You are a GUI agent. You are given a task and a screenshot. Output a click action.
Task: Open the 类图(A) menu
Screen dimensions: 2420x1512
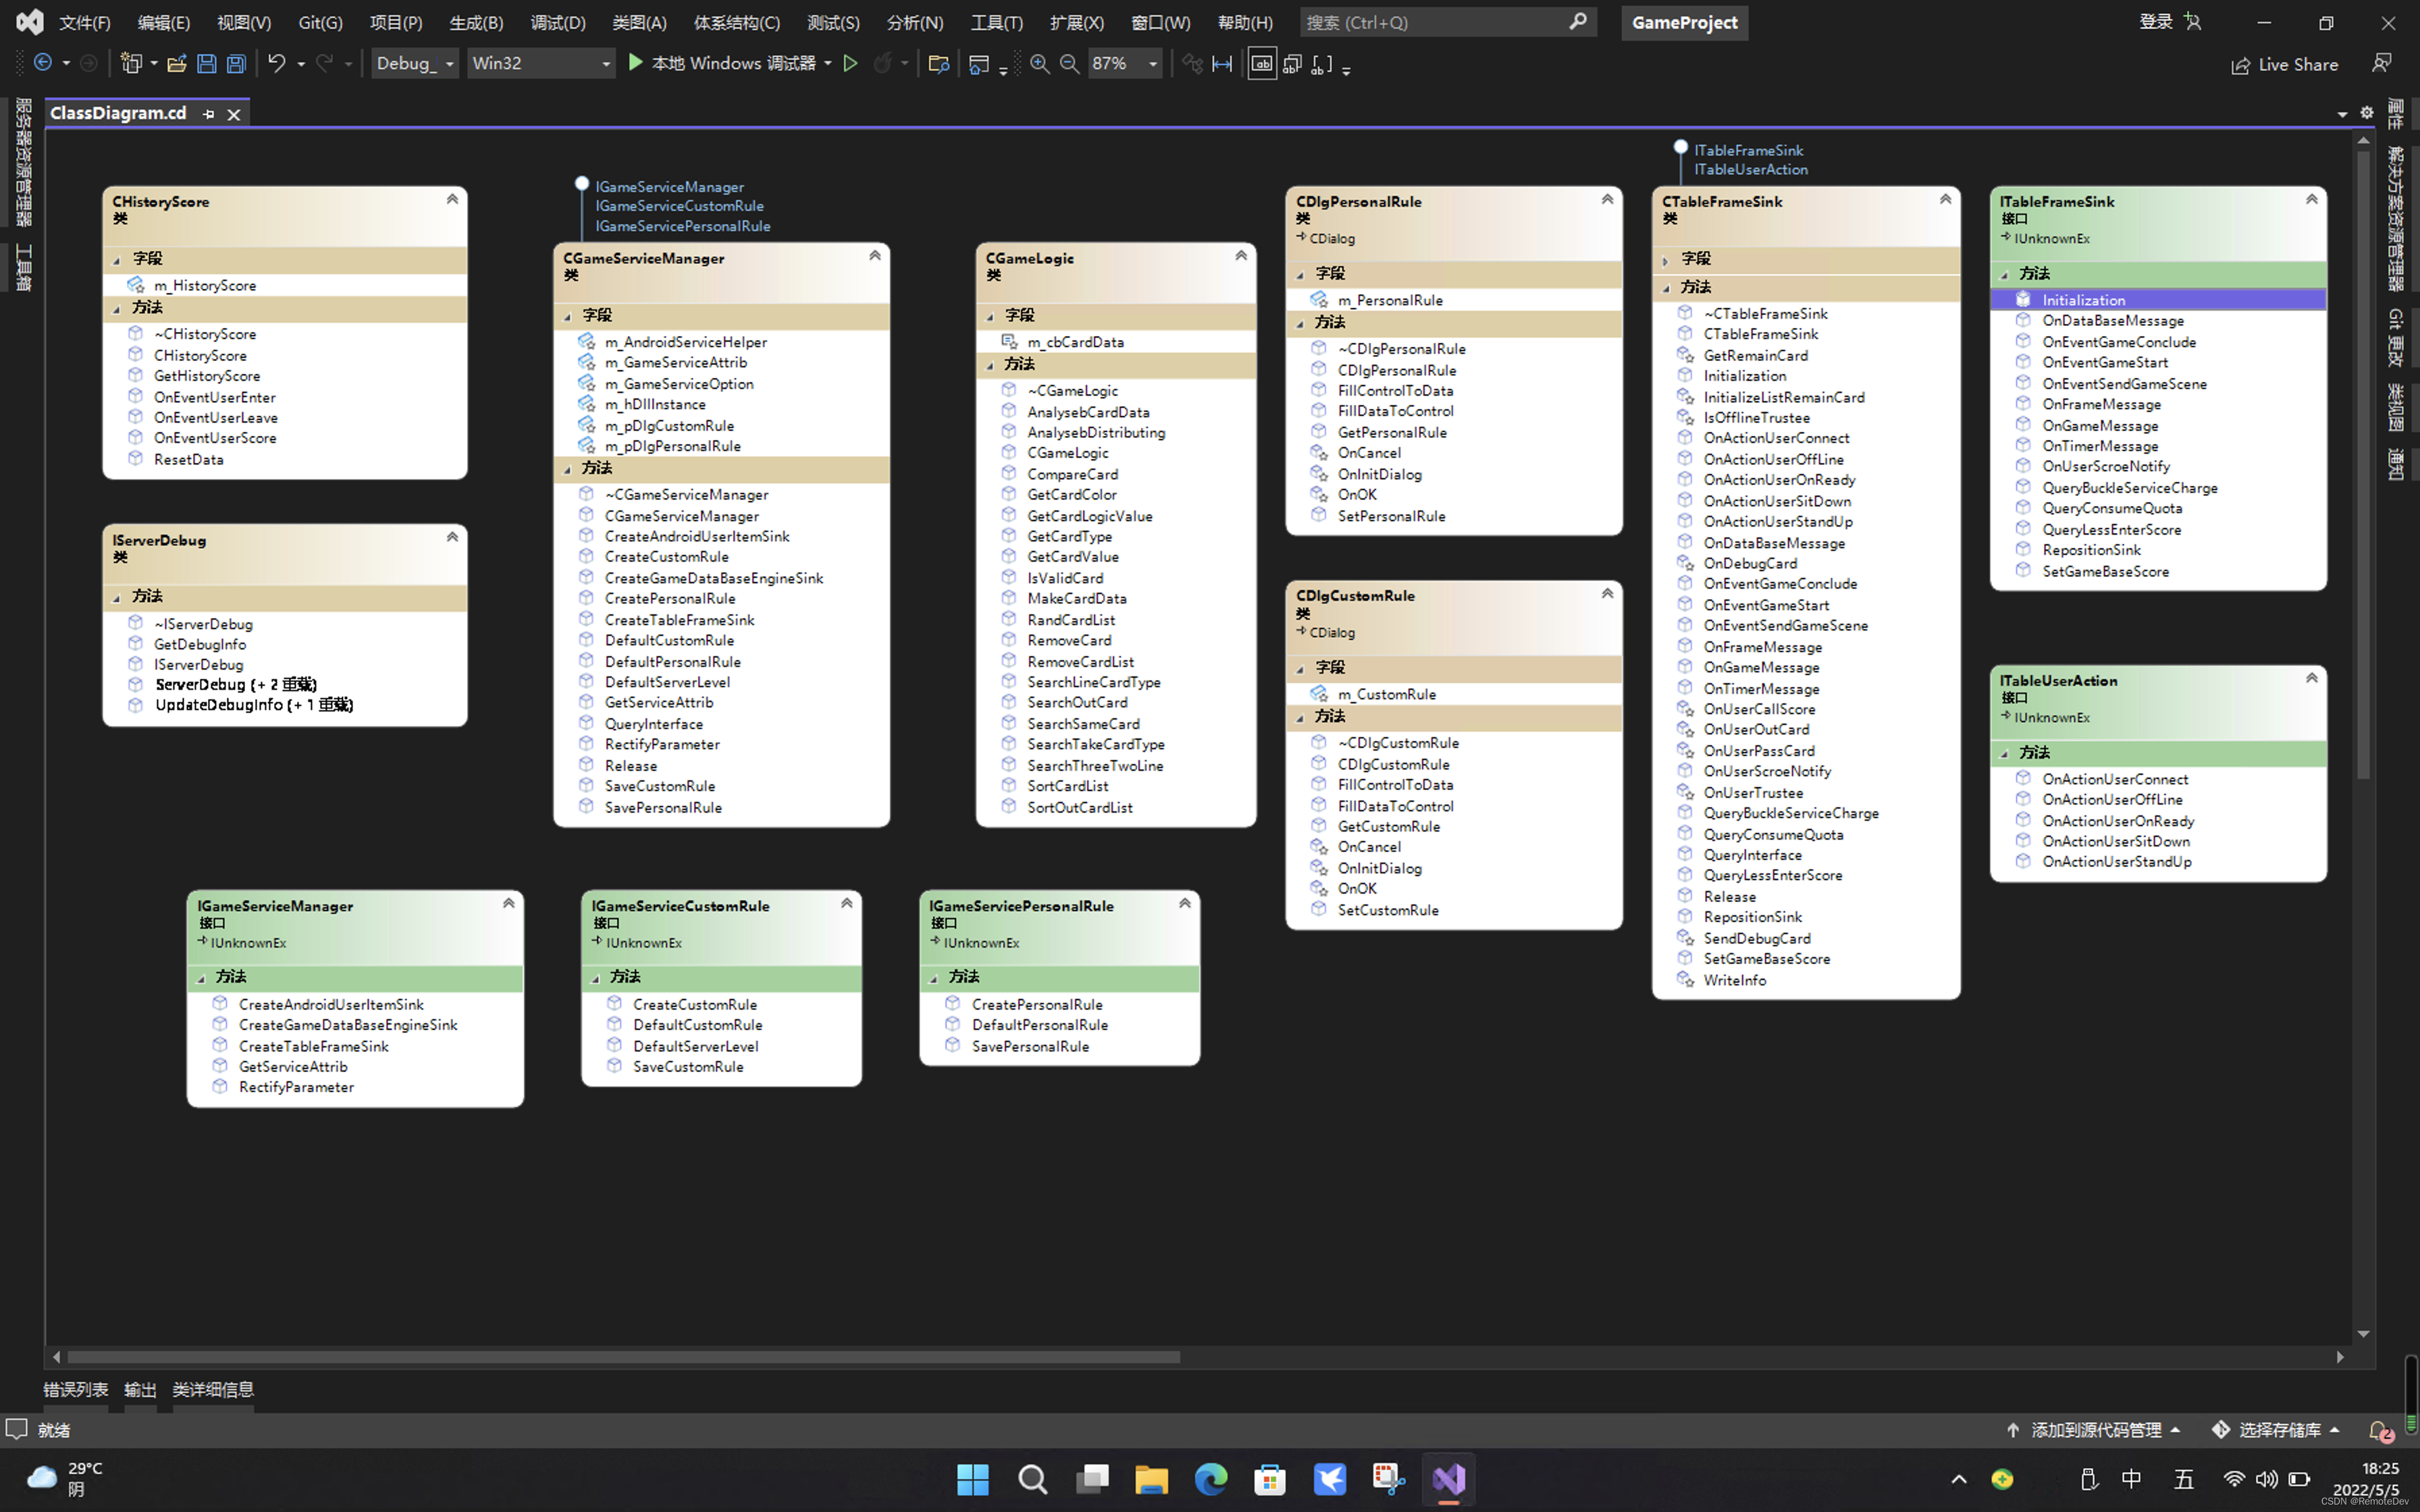638,22
